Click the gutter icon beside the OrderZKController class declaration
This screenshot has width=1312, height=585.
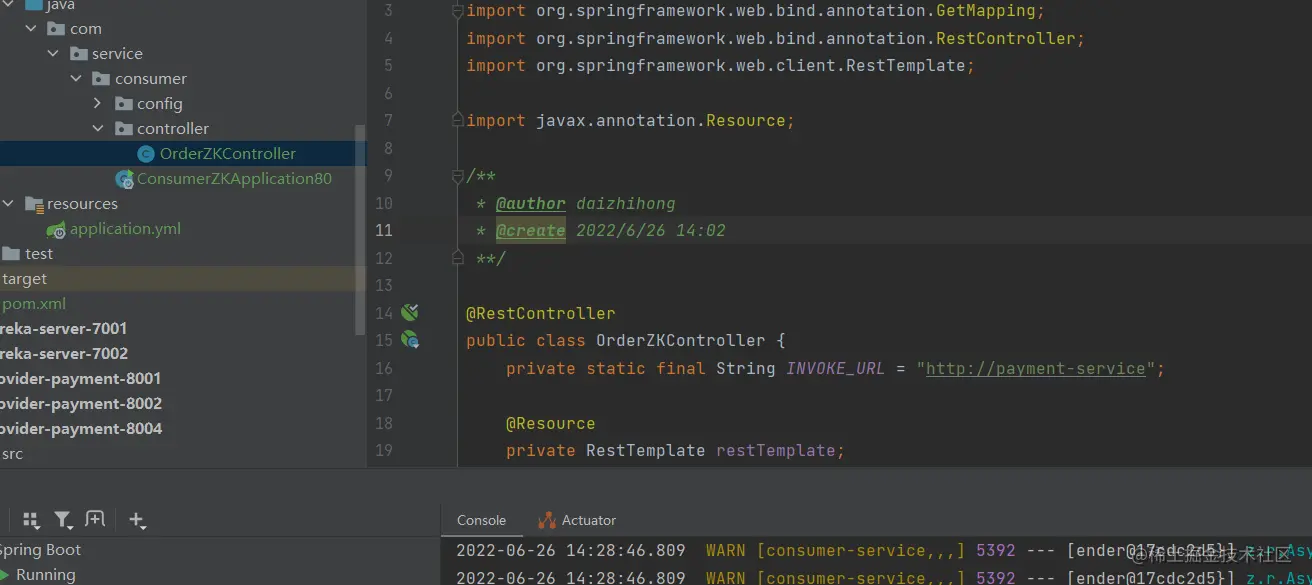(410, 340)
